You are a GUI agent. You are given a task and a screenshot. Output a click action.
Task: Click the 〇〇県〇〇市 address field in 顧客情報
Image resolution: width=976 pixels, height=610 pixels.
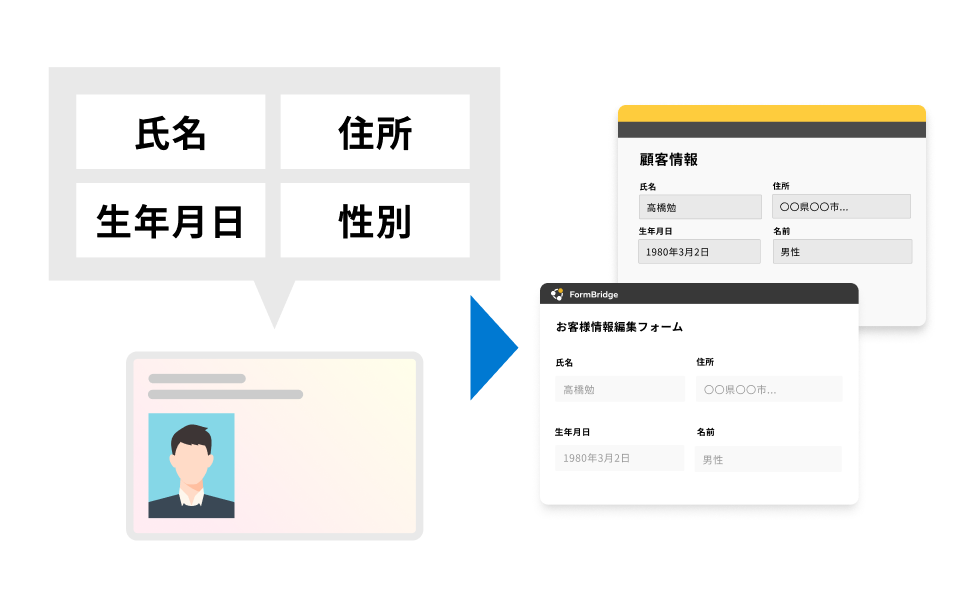coord(842,206)
